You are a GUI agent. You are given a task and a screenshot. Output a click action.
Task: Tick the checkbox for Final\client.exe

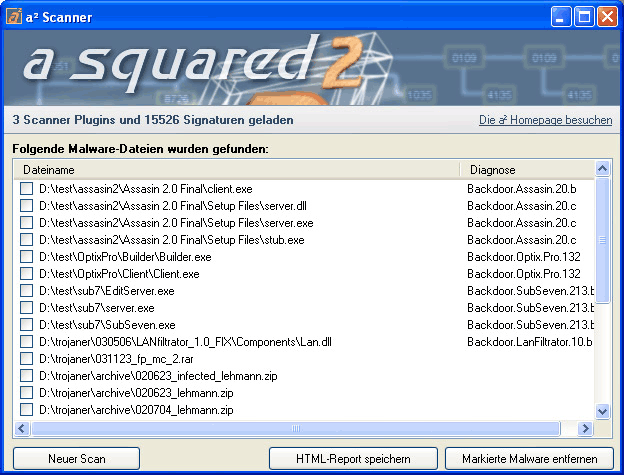click(26, 189)
